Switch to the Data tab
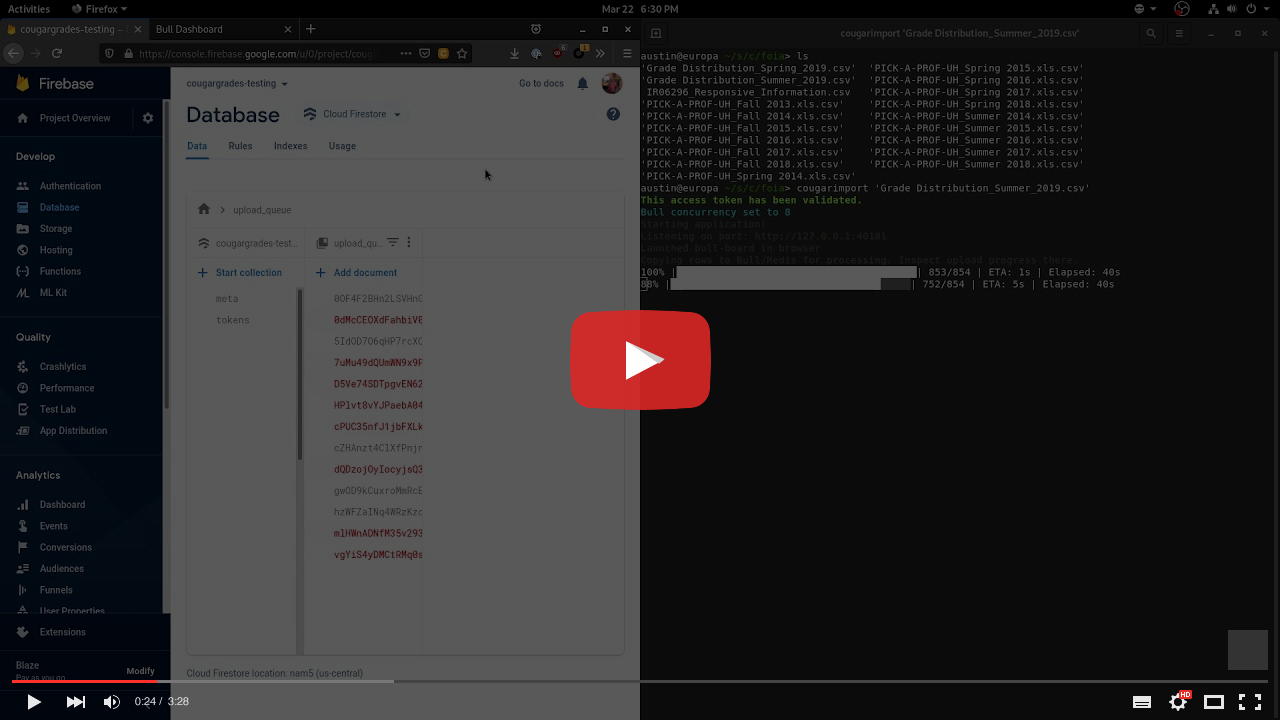 tap(197, 146)
